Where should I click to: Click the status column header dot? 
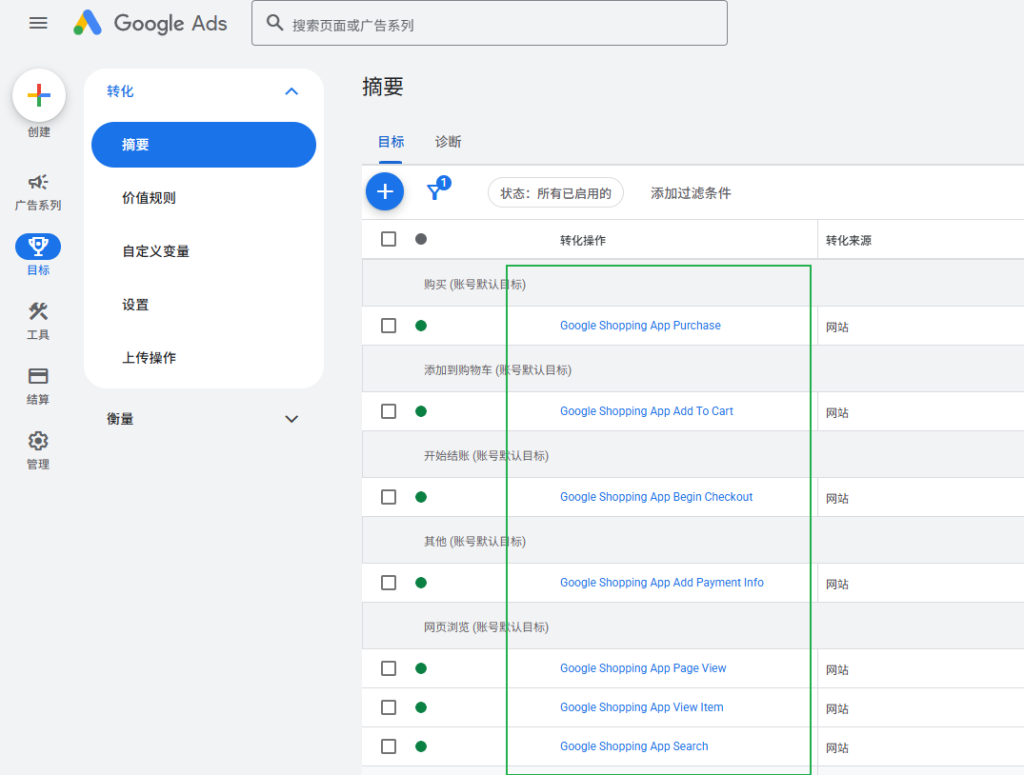[x=421, y=239]
